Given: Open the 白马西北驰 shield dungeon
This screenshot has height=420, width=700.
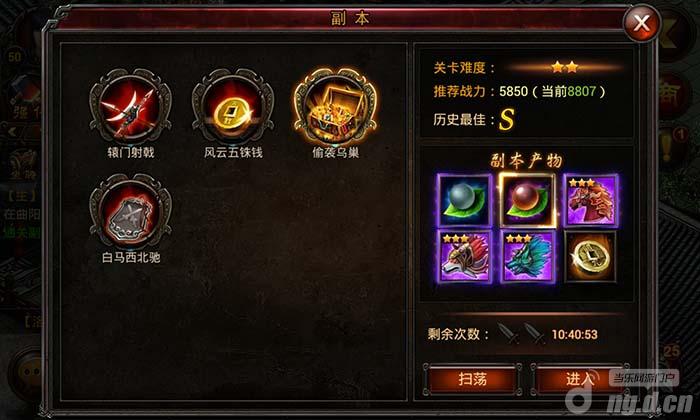Looking at the screenshot, I should tap(130, 212).
